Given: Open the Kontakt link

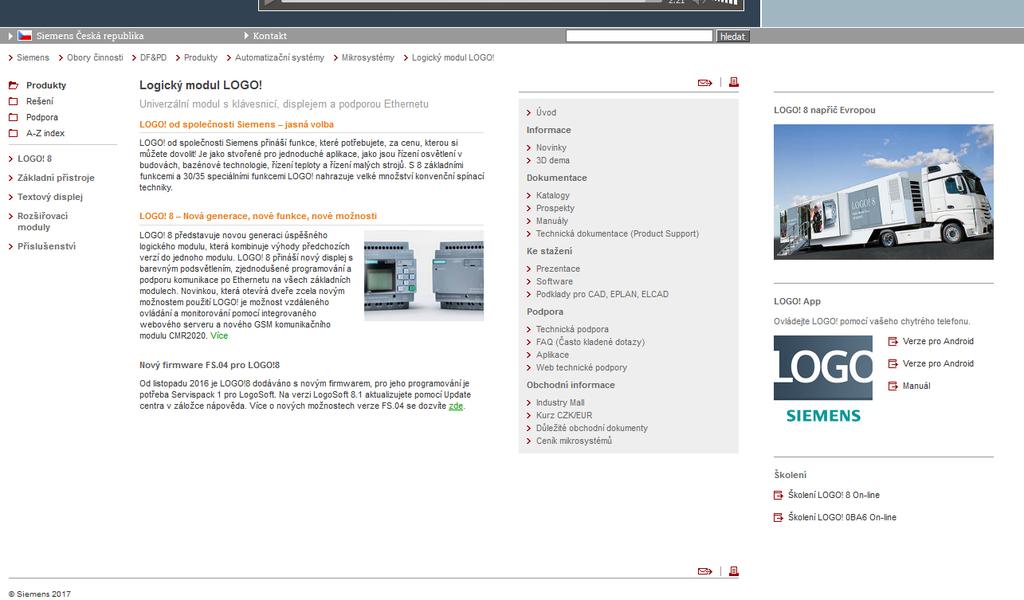Looking at the screenshot, I should click(x=270, y=36).
